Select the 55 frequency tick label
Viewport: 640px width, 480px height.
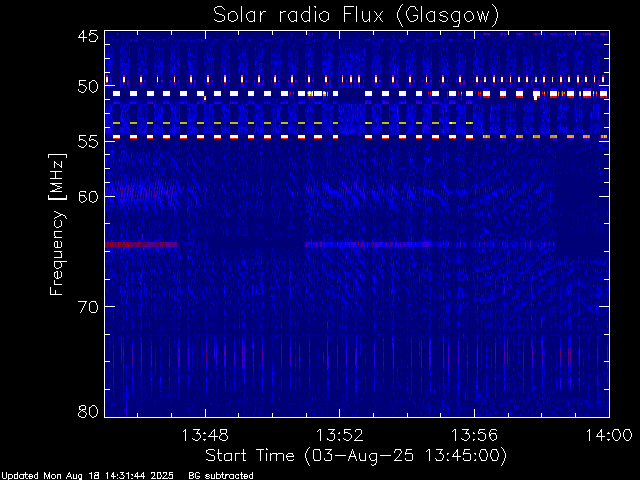coord(88,141)
